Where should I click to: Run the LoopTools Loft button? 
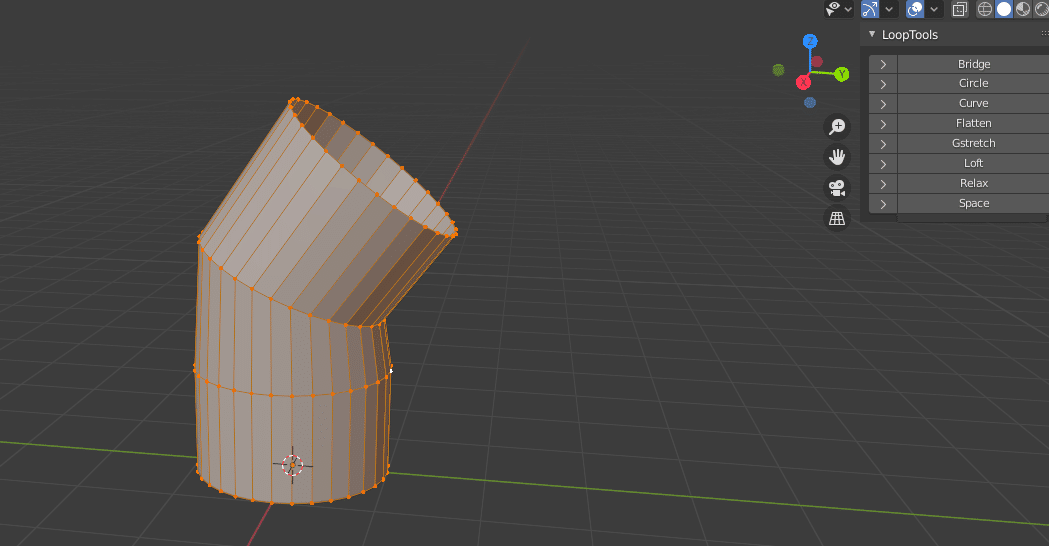(973, 164)
